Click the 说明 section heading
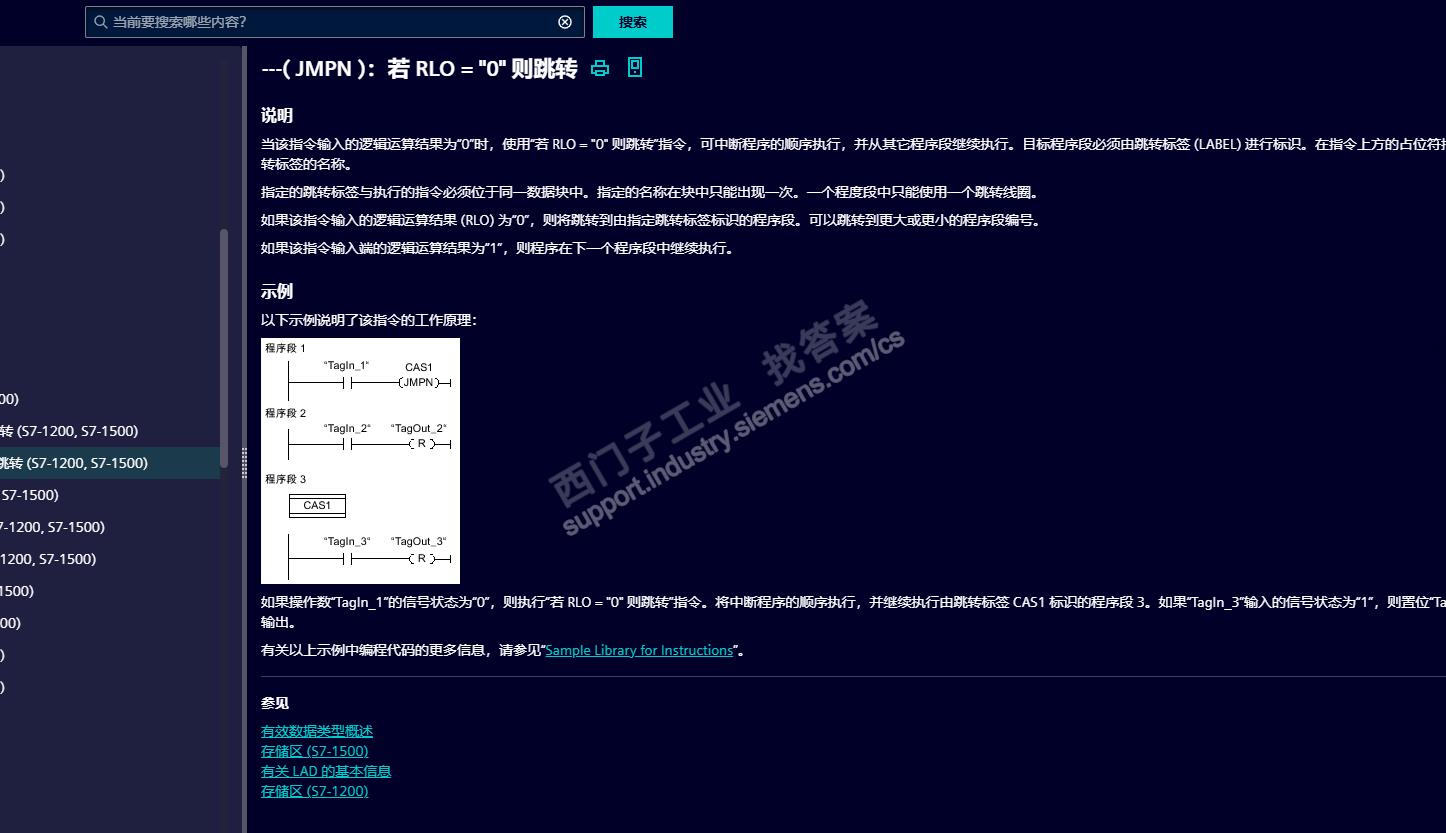 pyautogui.click(x=277, y=115)
